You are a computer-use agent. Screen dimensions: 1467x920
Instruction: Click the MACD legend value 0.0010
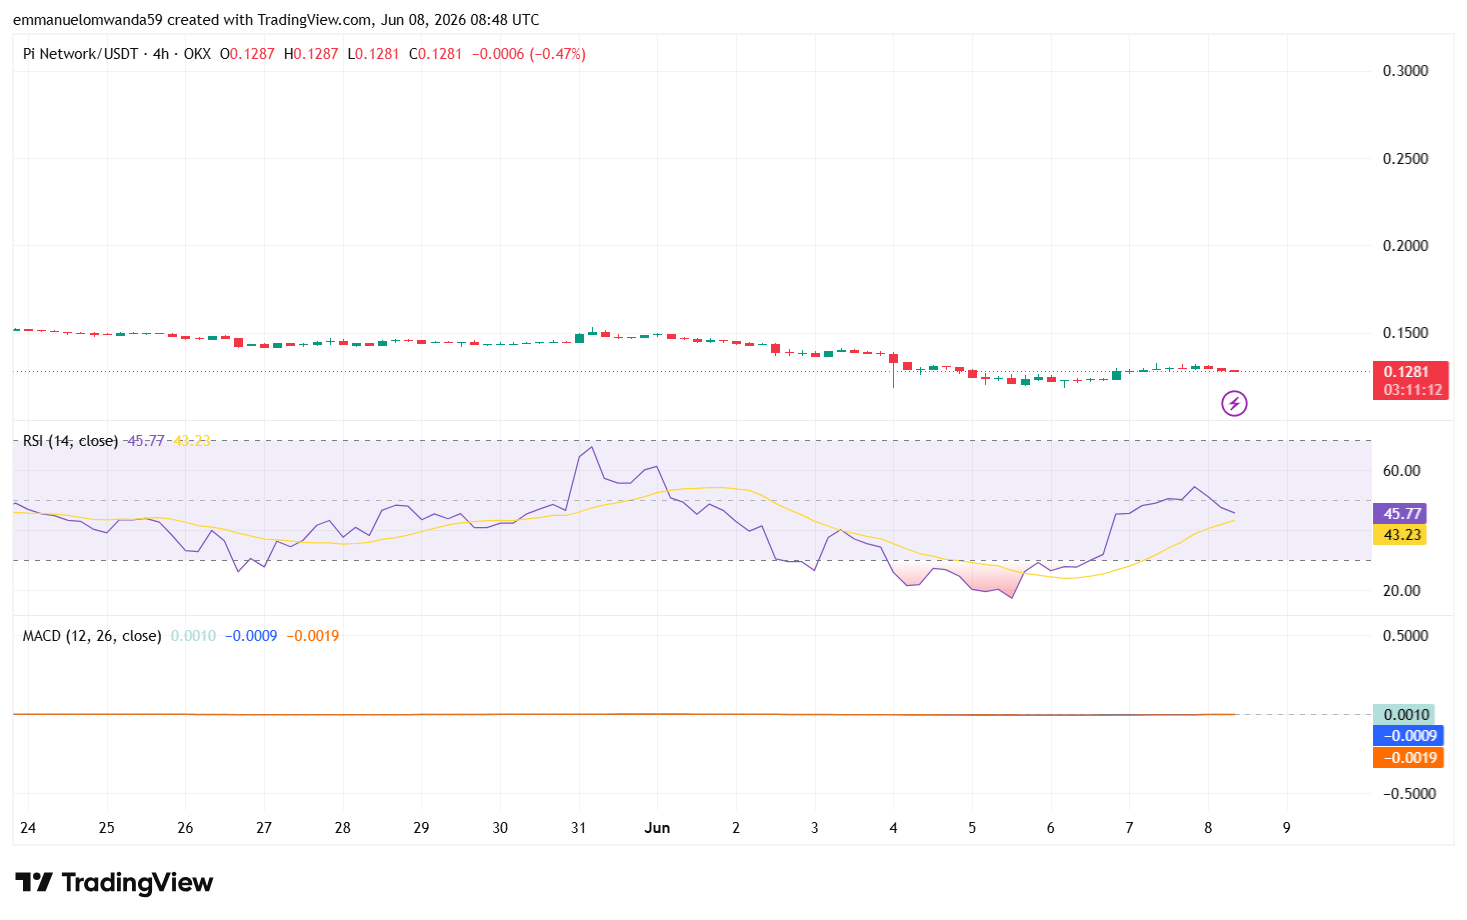coord(193,636)
